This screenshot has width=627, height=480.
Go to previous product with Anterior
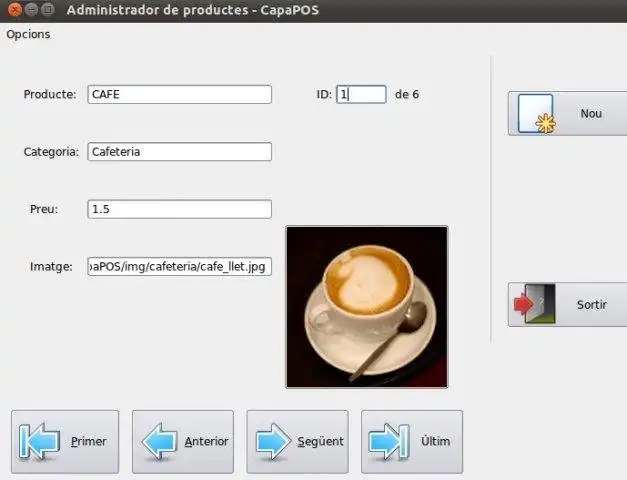pyautogui.click(x=183, y=442)
